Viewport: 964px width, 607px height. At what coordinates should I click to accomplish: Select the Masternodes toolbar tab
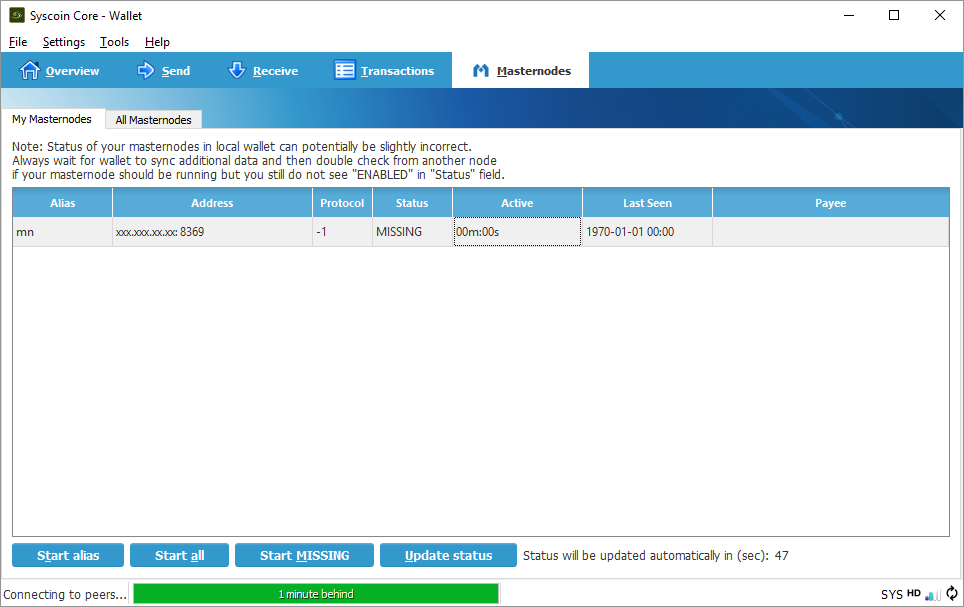pyautogui.click(x=520, y=70)
